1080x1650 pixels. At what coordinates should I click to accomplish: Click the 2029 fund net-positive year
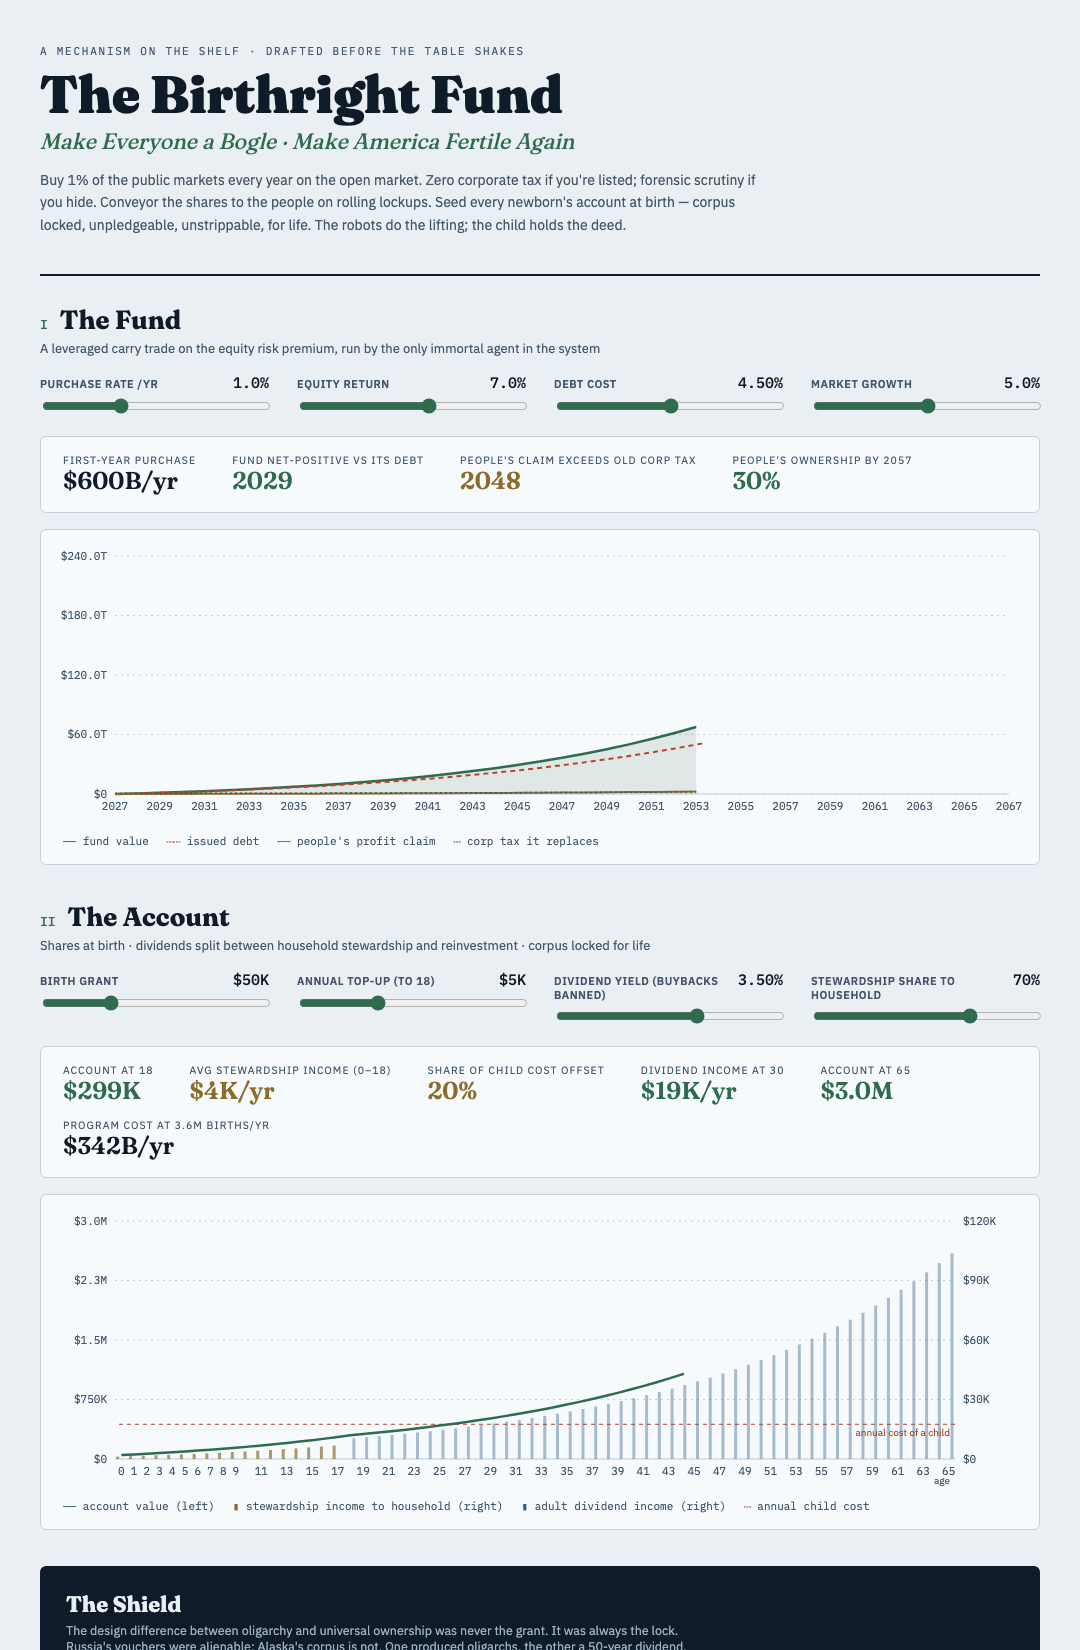point(262,481)
